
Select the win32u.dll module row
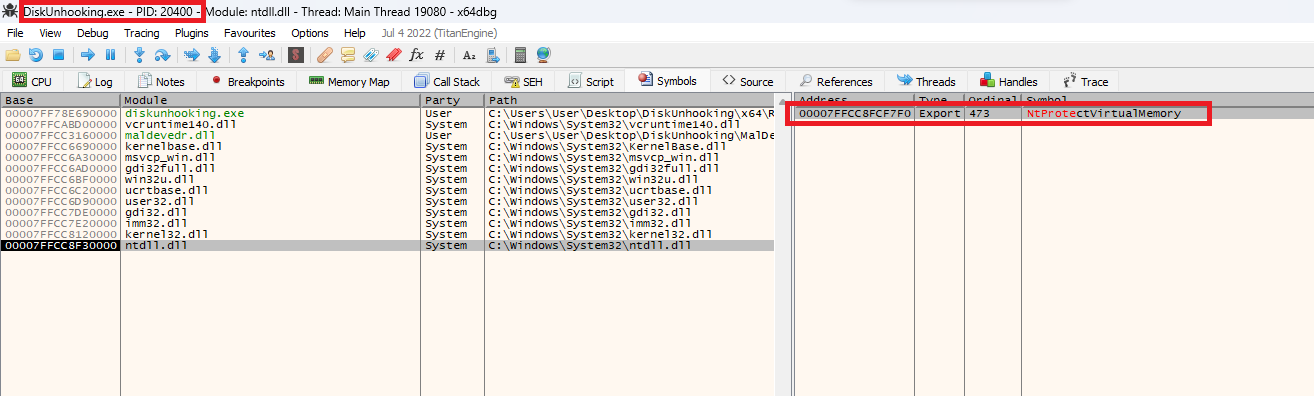tap(387, 179)
